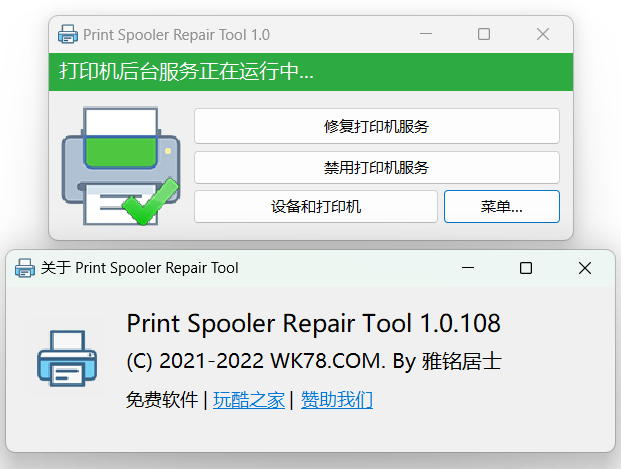The height and width of the screenshot is (469, 621).
Task: Click main window title Print Spooler Repair Tool 1.0
Action: click(176, 35)
